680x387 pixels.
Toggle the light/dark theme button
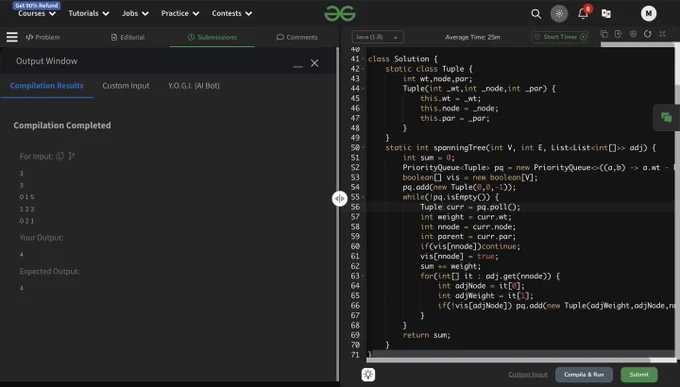coord(559,13)
